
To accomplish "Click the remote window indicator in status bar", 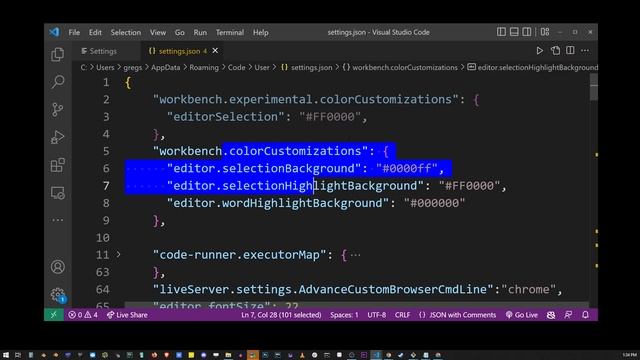I will [53, 315].
